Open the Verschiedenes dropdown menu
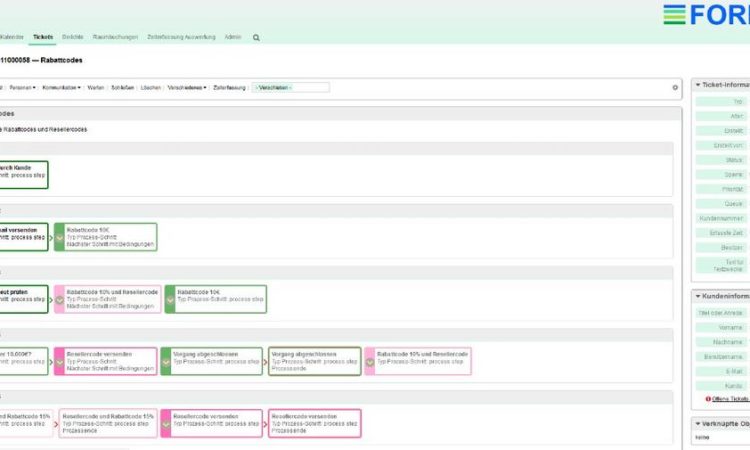The width and height of the screenshot is (750, 450). (x=187, y=88)
